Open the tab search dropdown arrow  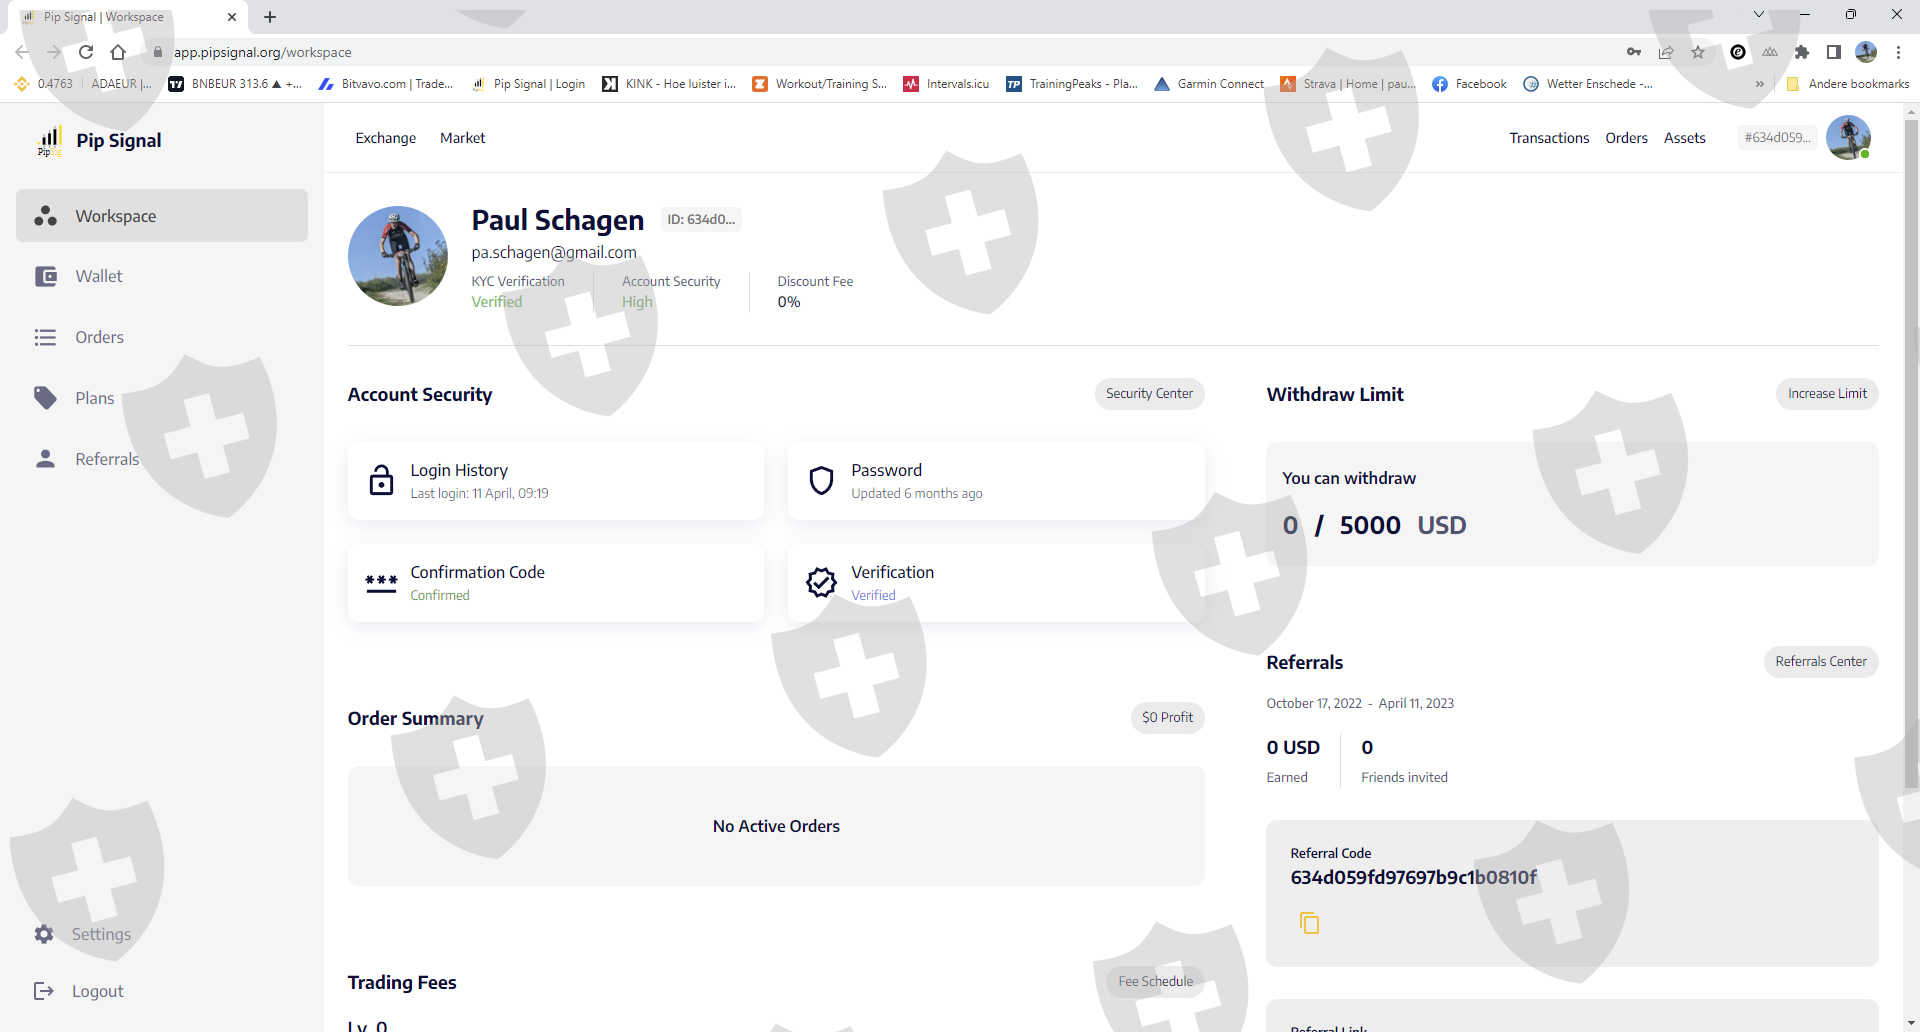pos(1759,15)
